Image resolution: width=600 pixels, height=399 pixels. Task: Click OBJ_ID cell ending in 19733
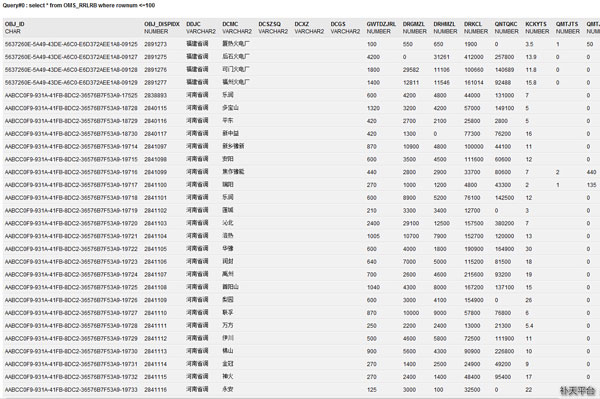(71, 390)
